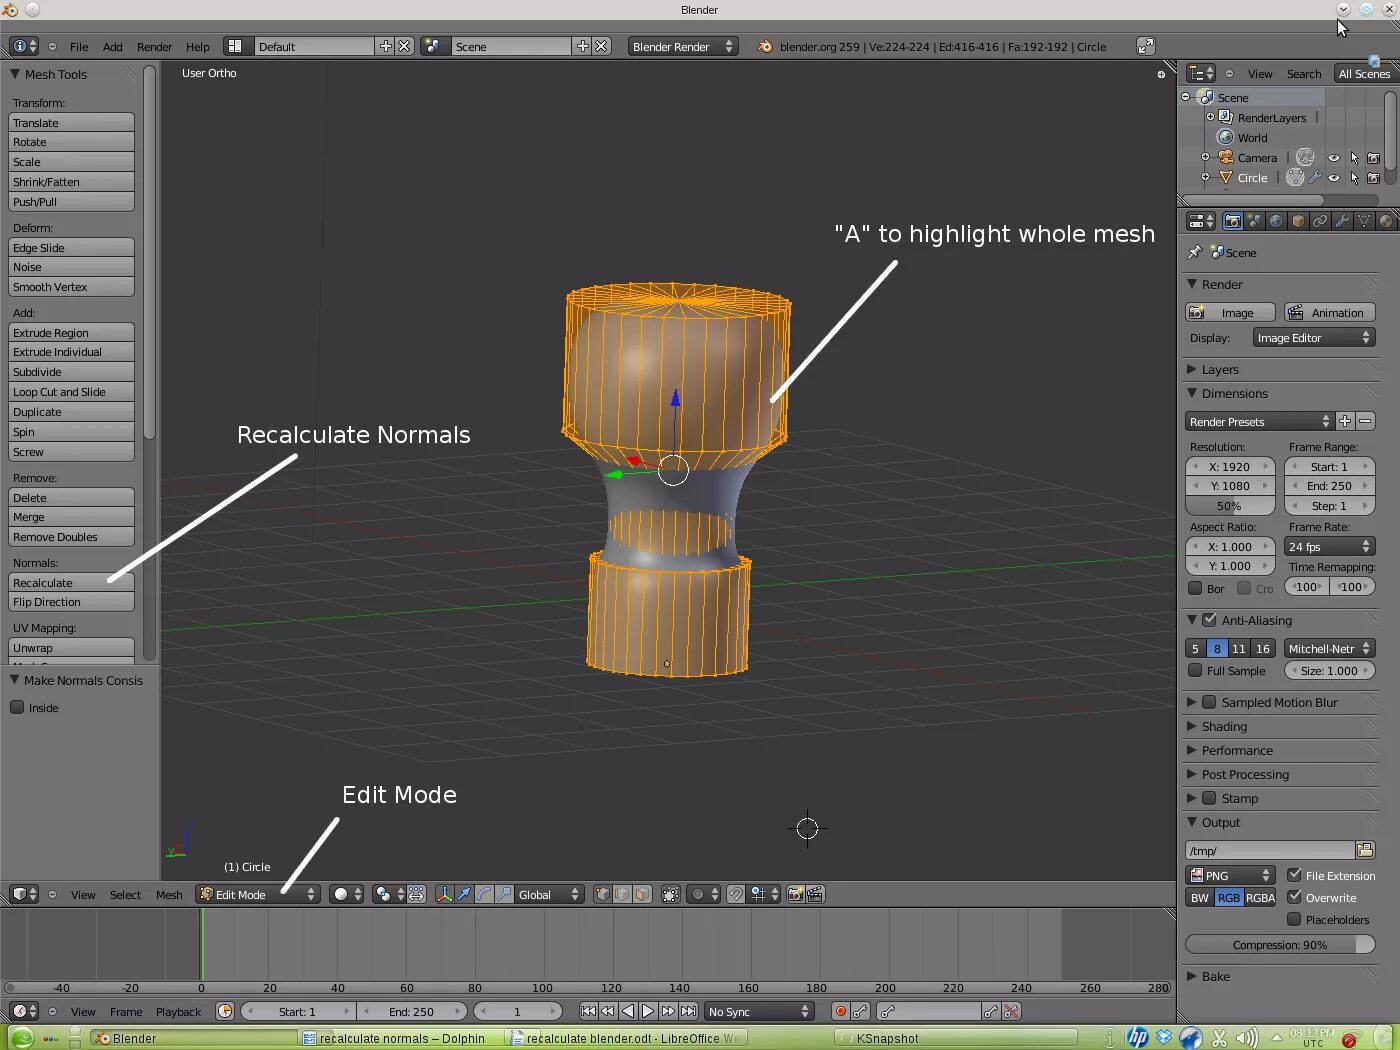Image resolution: width=1400 pixels, height=1050 pixels.
Task: Open the Material sphere tab
Action: 1386,221
